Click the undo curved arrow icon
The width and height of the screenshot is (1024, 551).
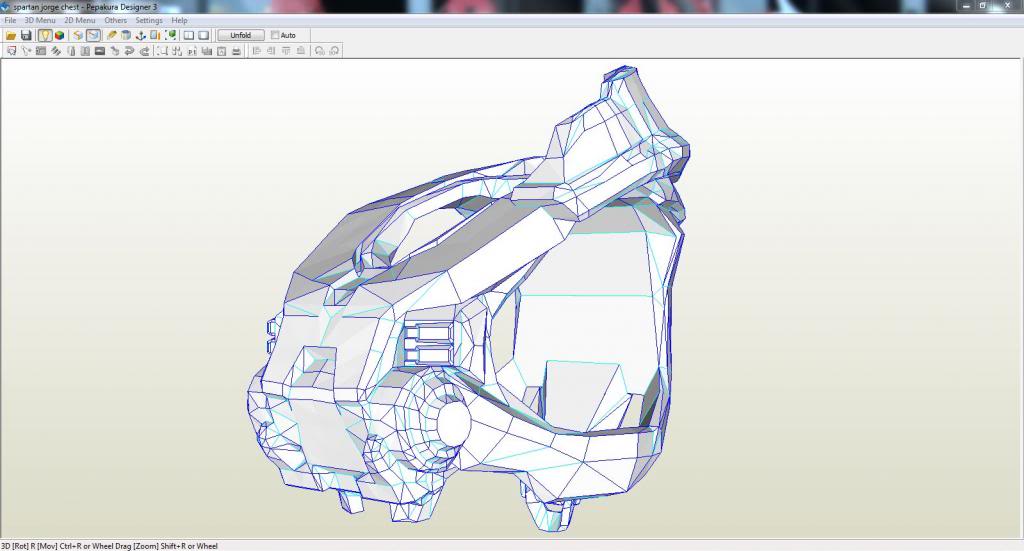point(129,51)
